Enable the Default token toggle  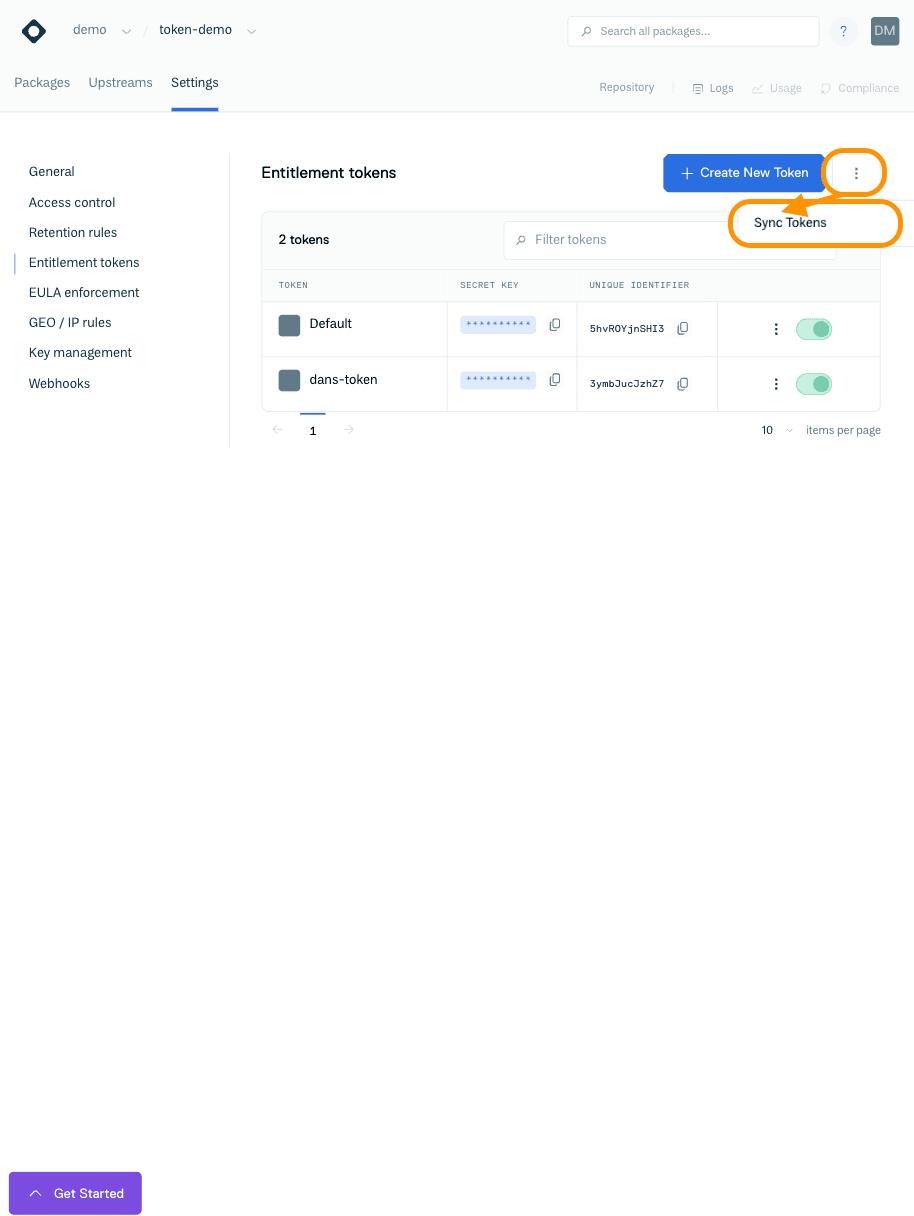click(x=813, y=328)
